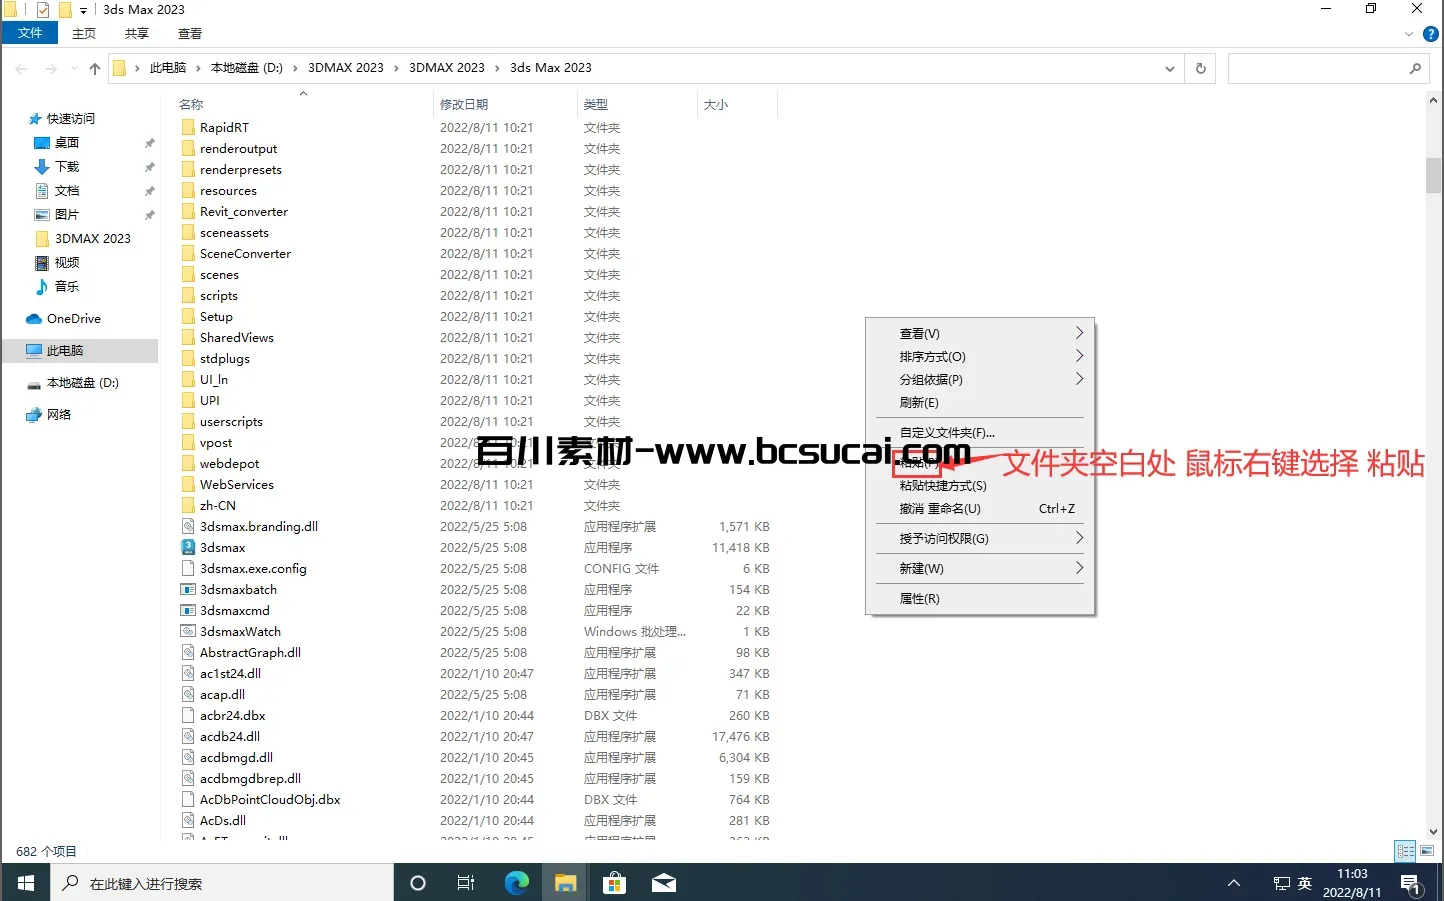
Task: Open Quick Access Toolbar customize dropdown
Action: [x=84, y=10]
